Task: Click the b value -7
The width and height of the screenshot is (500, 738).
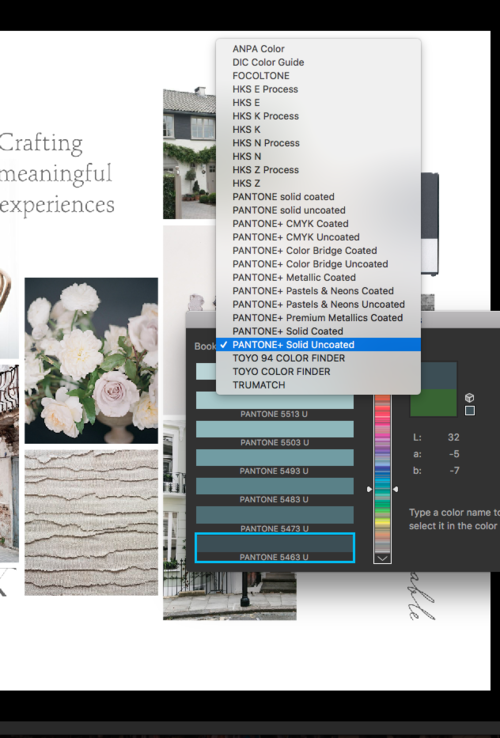Action: pos(454,471)
